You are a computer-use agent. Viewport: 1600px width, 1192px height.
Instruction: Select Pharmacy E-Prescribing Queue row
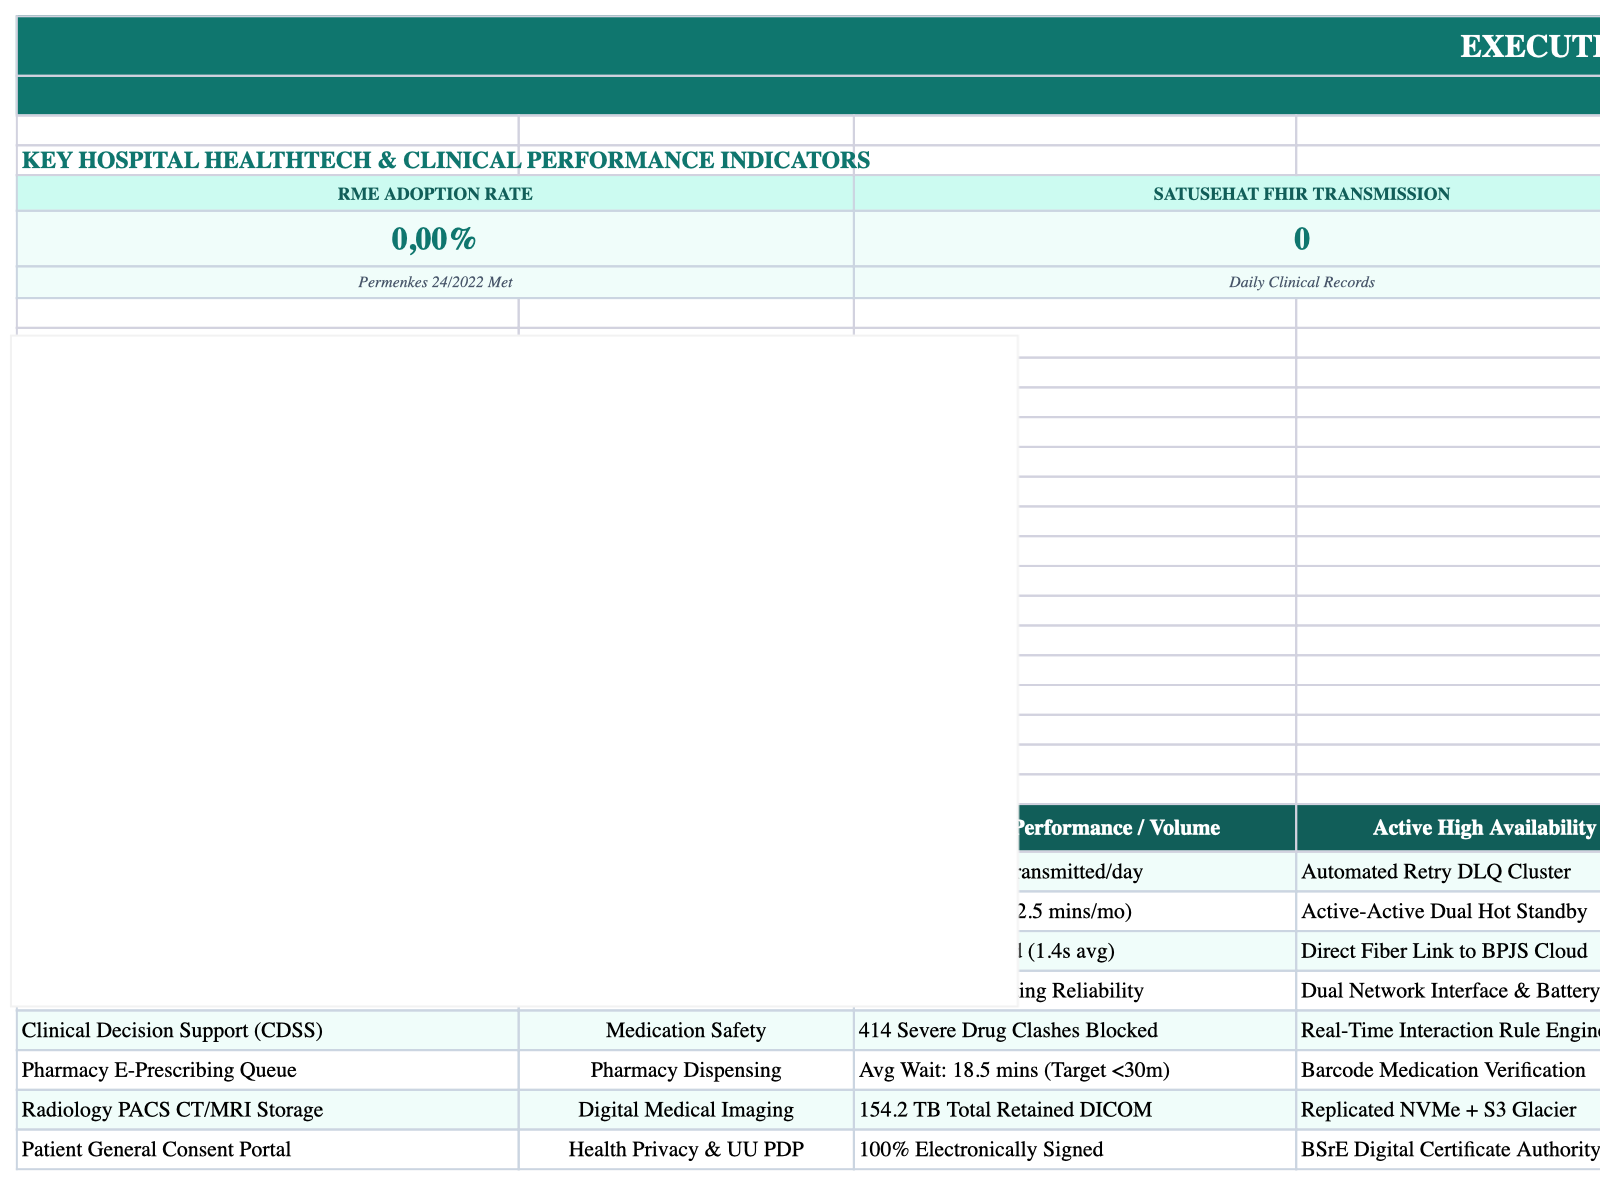tap(268, 1070)
